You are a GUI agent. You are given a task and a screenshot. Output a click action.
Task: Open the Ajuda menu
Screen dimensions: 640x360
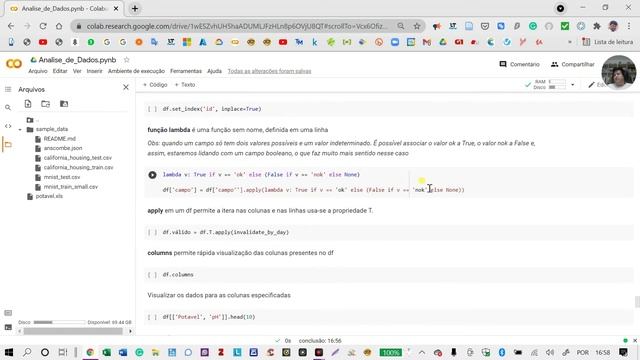point(214,71)
